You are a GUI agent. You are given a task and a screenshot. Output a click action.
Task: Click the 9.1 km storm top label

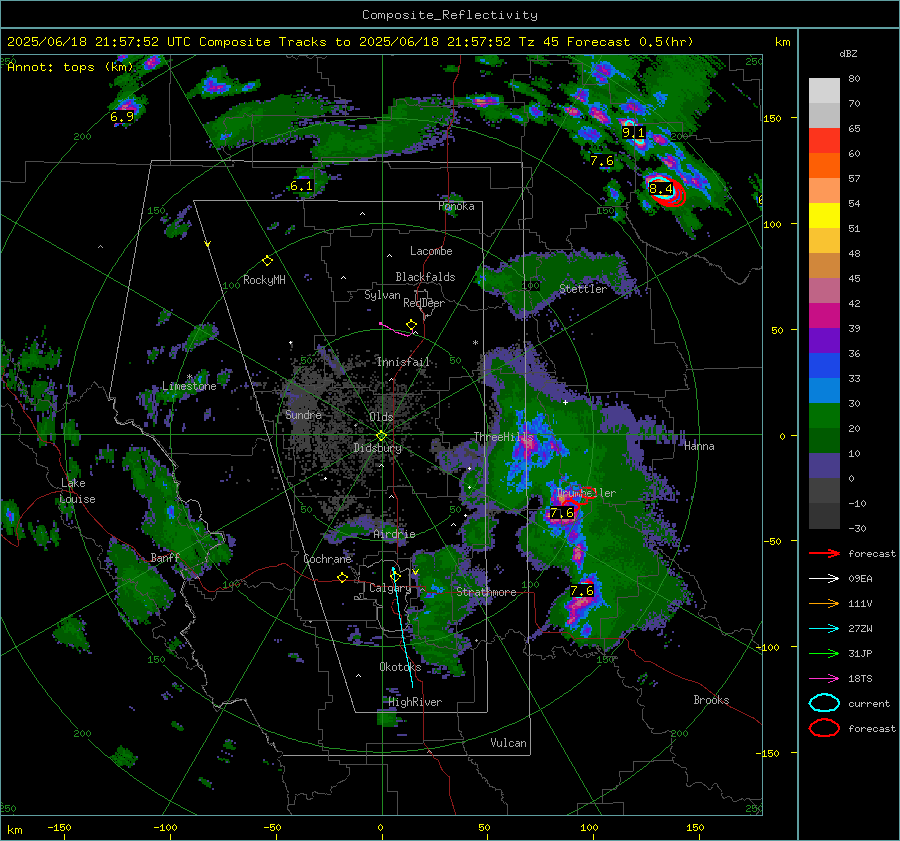coord(633,133)
